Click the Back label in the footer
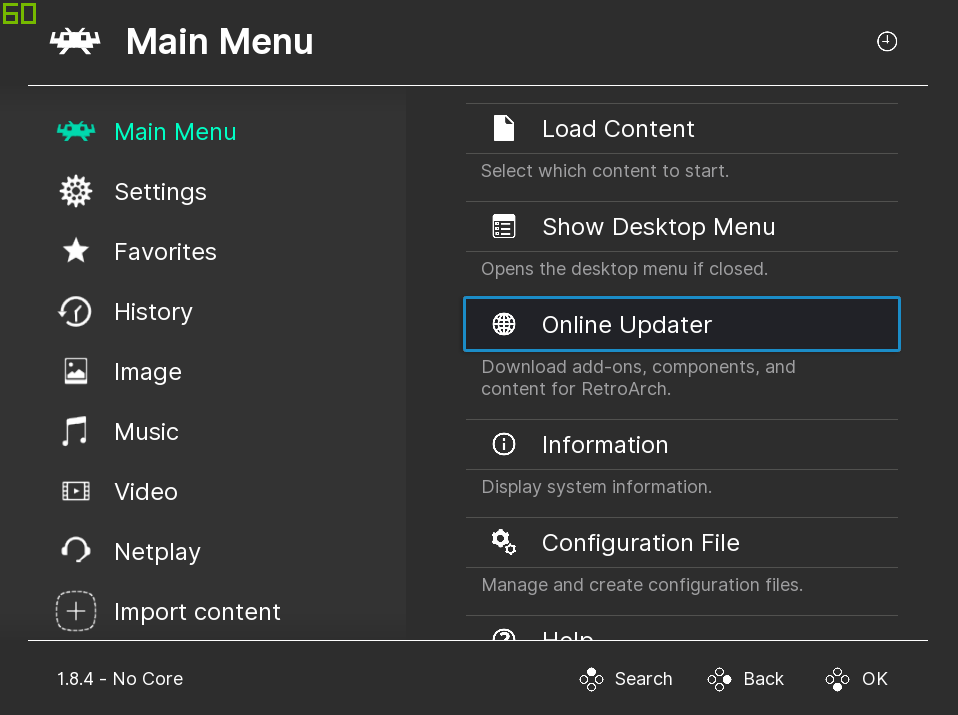Screen dimensions: 958x715 pos(763,679)
